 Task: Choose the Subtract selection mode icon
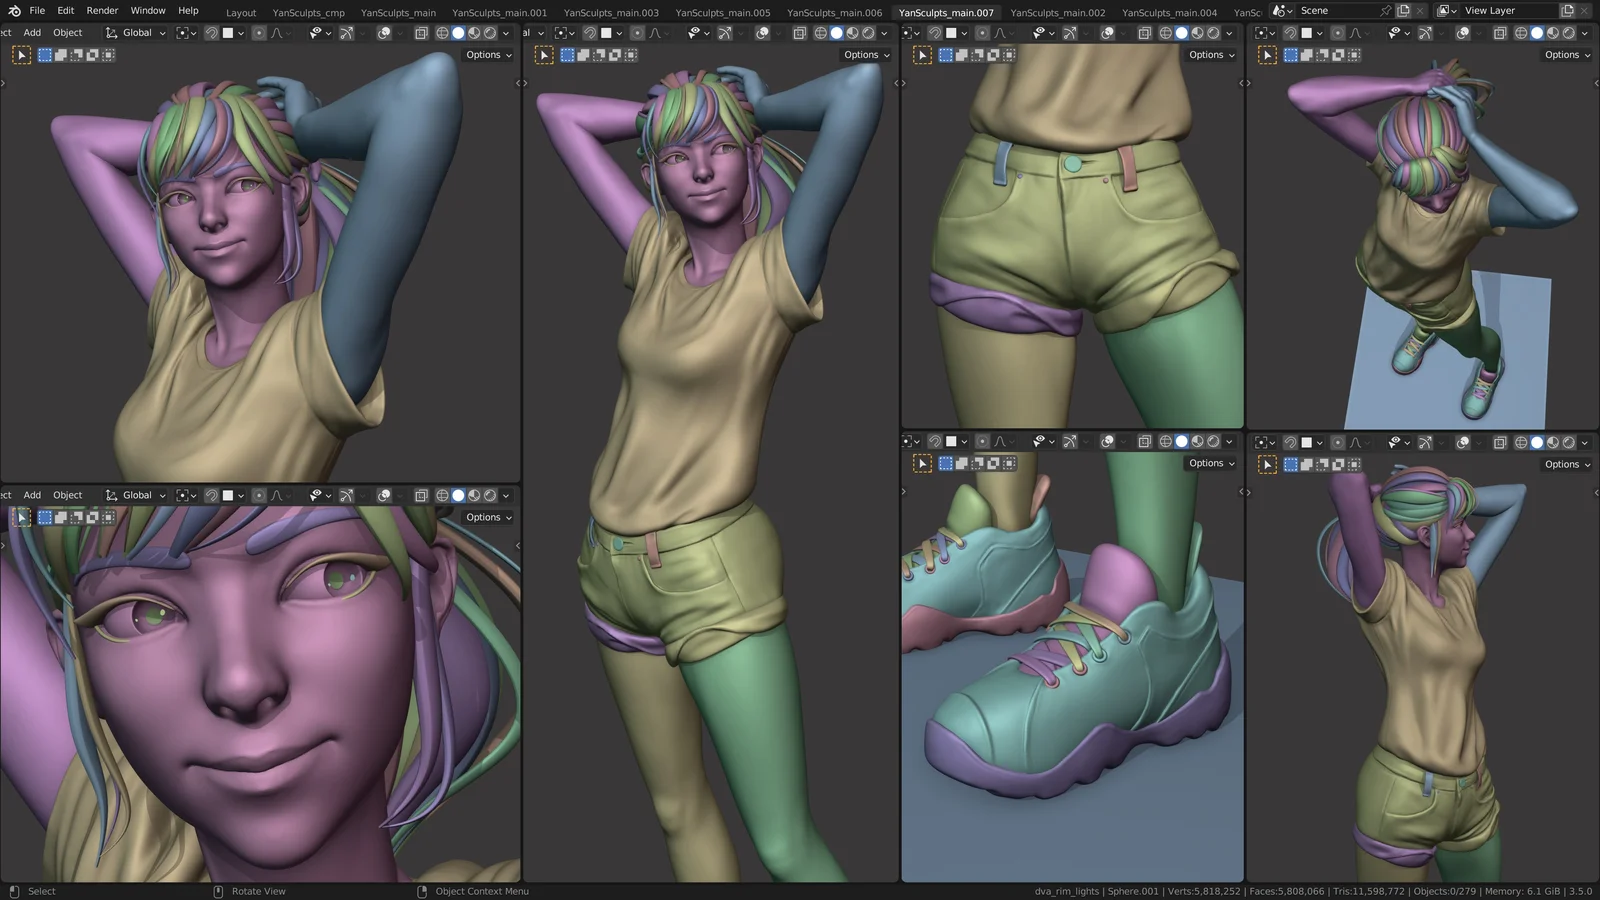point(75,55)
